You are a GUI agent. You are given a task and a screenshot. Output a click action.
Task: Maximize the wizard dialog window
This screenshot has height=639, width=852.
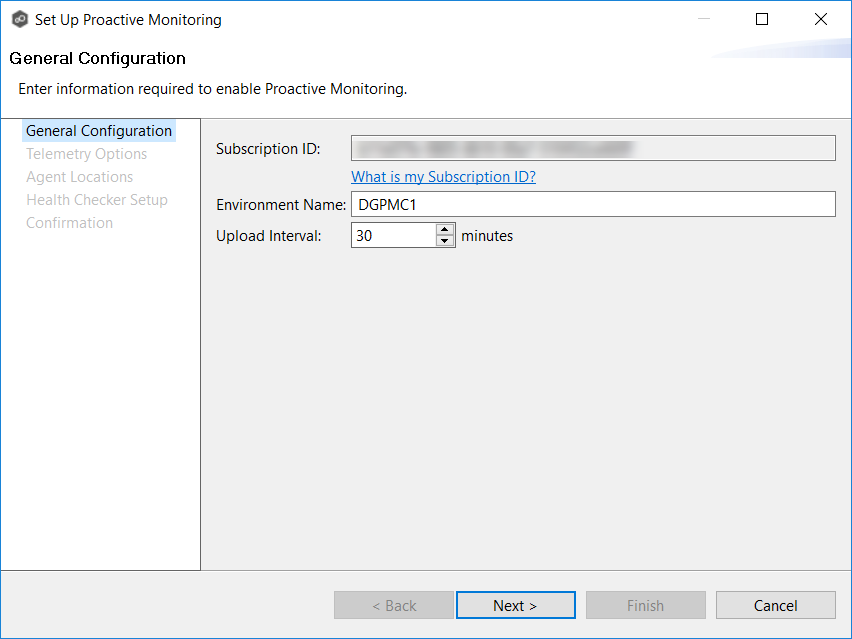click(x=762, y=19)
